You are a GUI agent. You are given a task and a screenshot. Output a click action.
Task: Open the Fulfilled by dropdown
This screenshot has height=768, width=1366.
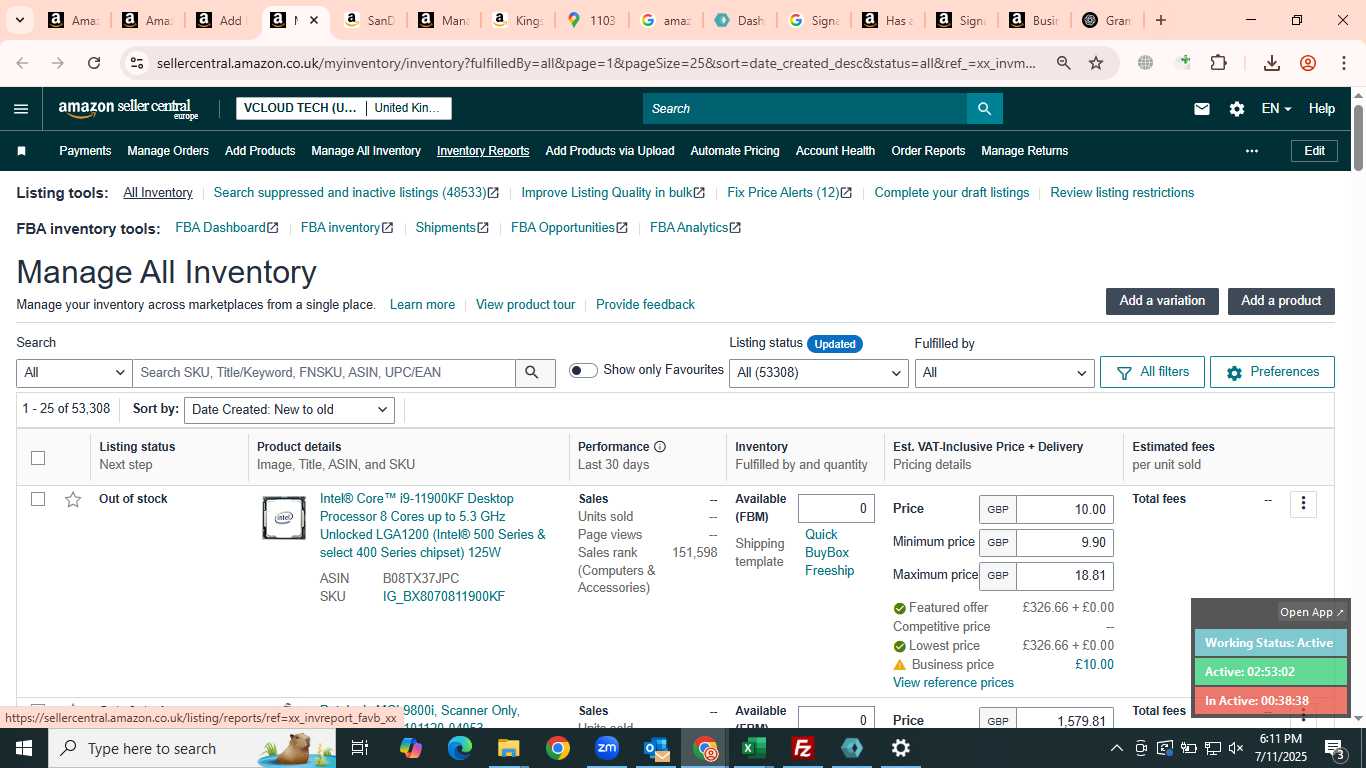(1004, 373)
